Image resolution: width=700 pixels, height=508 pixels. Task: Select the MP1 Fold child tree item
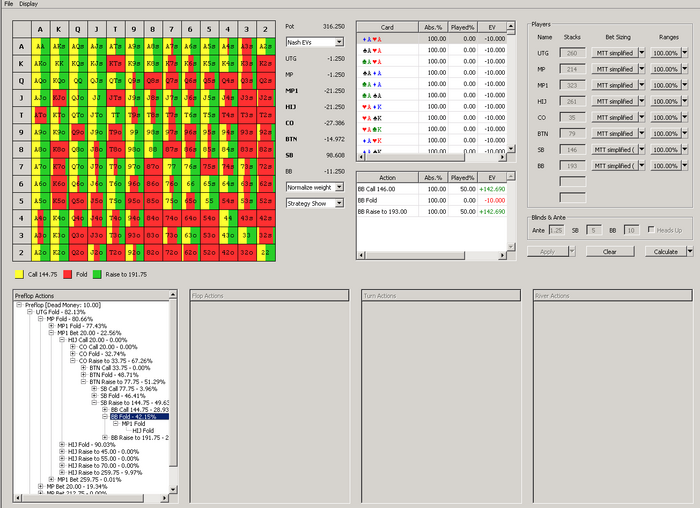click(133, 424)
